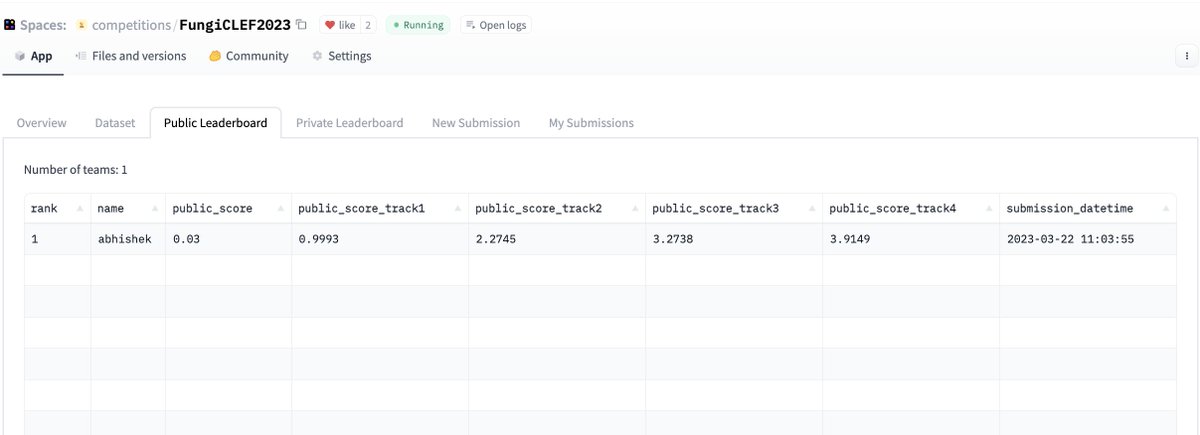Viewport: 1200px width, 435px height.
Task: Click the Settings gear icon
Action: (x=317, y=57)
